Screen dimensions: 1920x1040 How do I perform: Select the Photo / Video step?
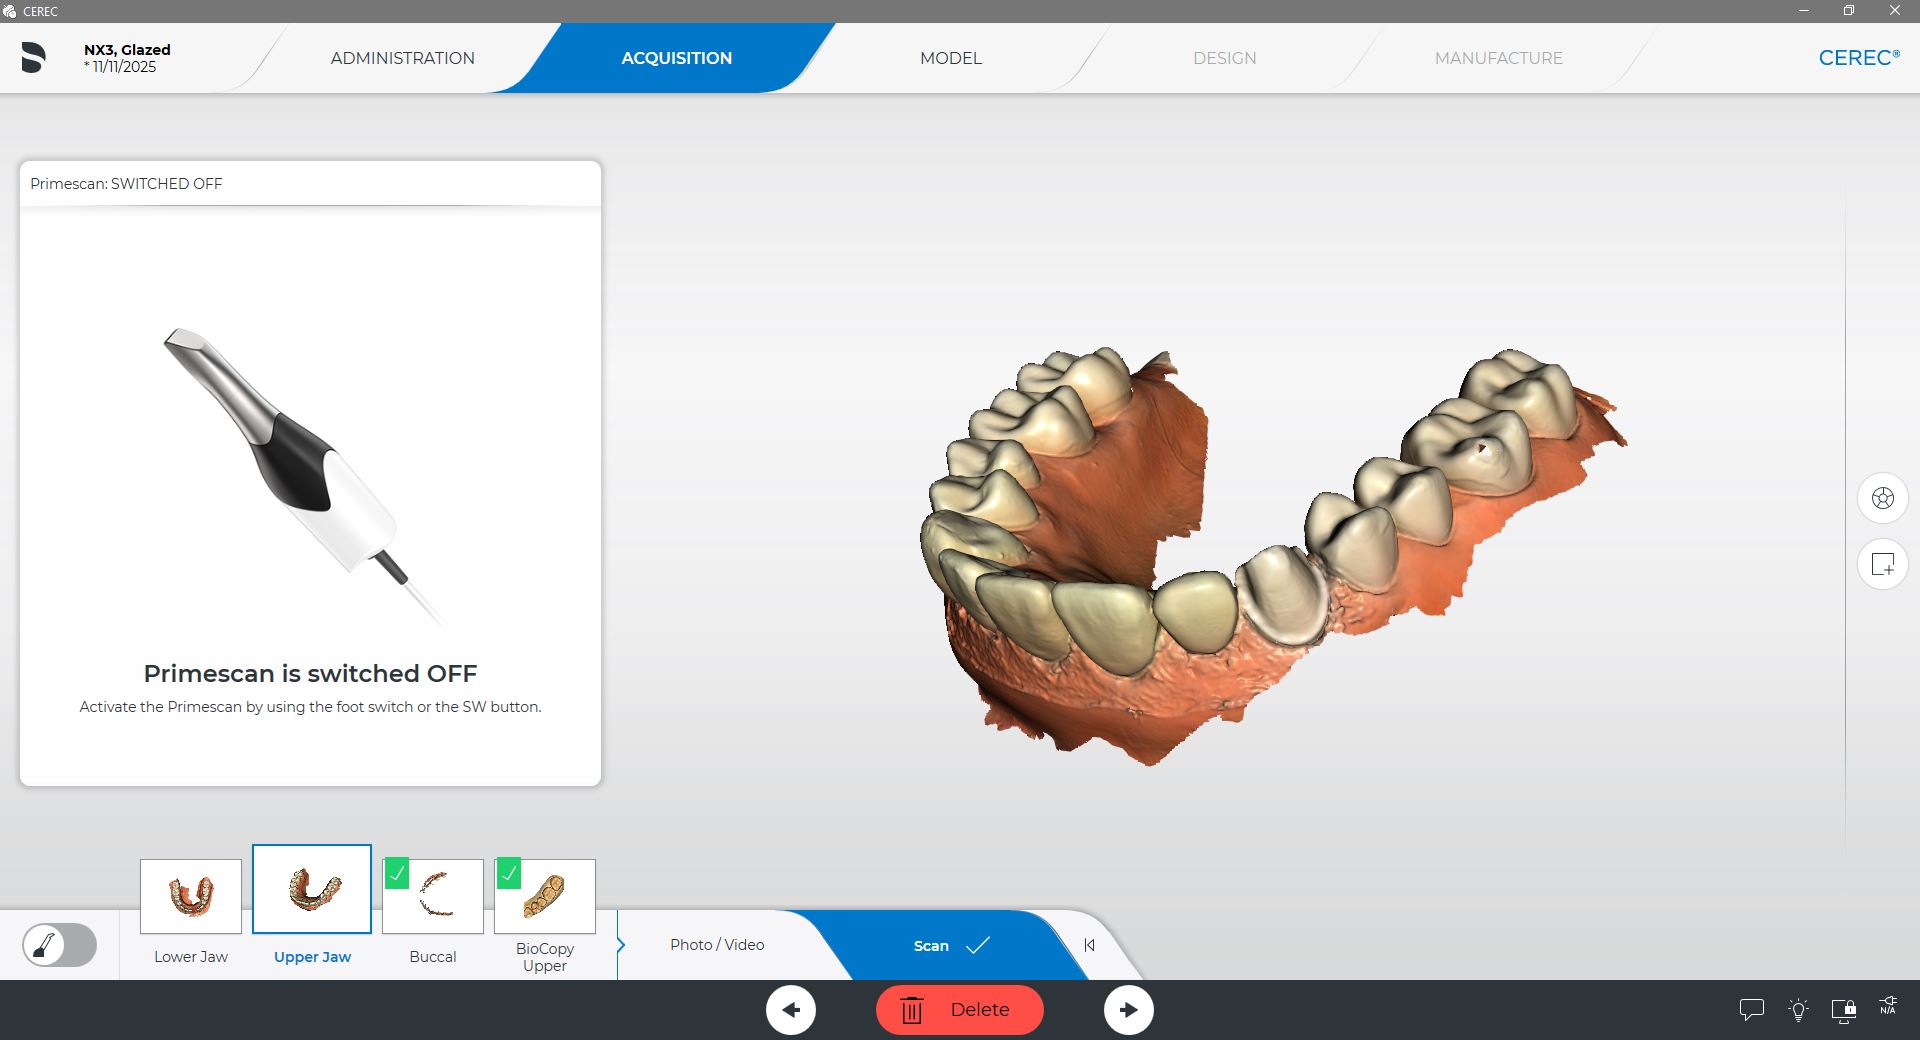click(717, 945)
